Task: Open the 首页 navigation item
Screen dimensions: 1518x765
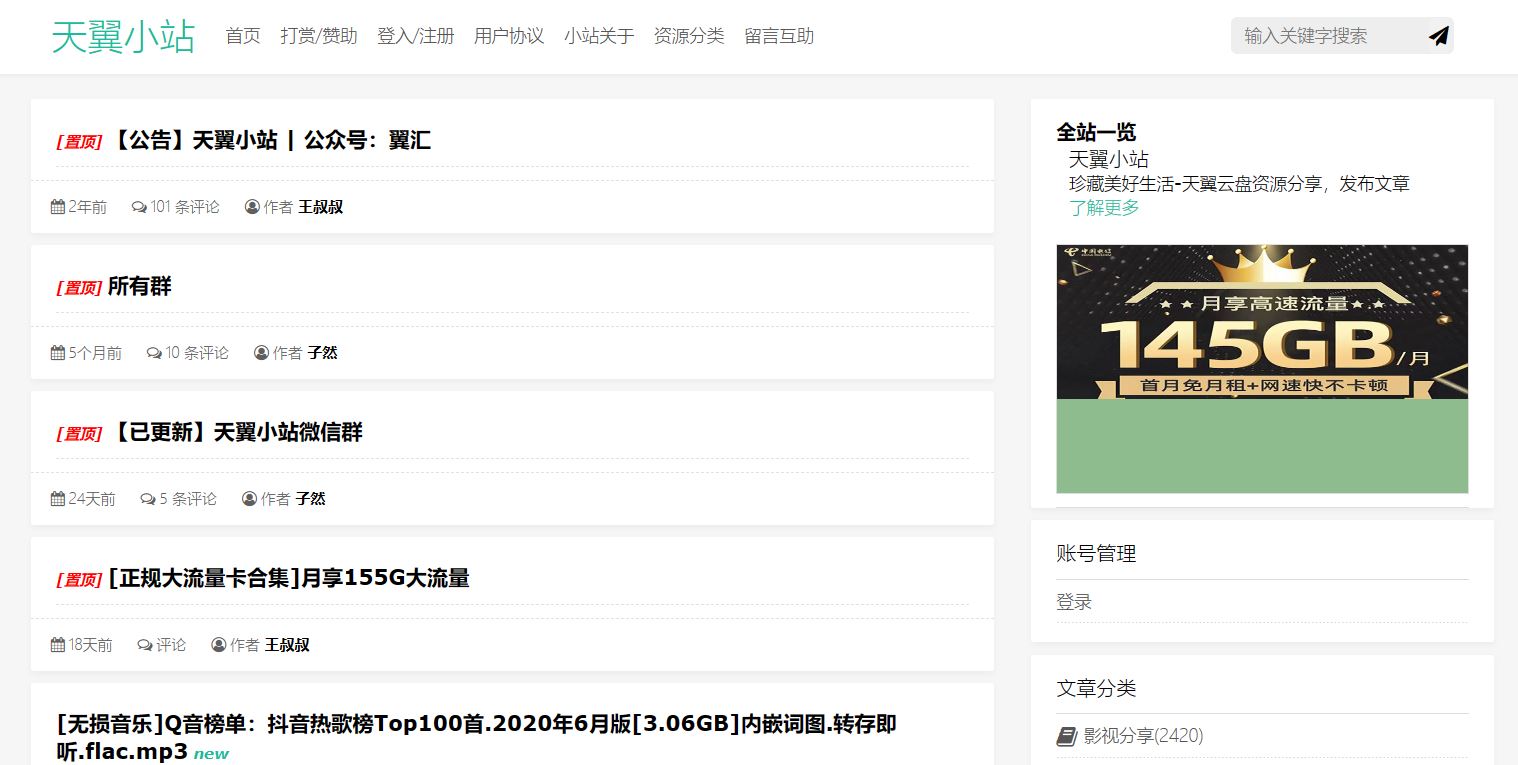Action: (243, 36)
